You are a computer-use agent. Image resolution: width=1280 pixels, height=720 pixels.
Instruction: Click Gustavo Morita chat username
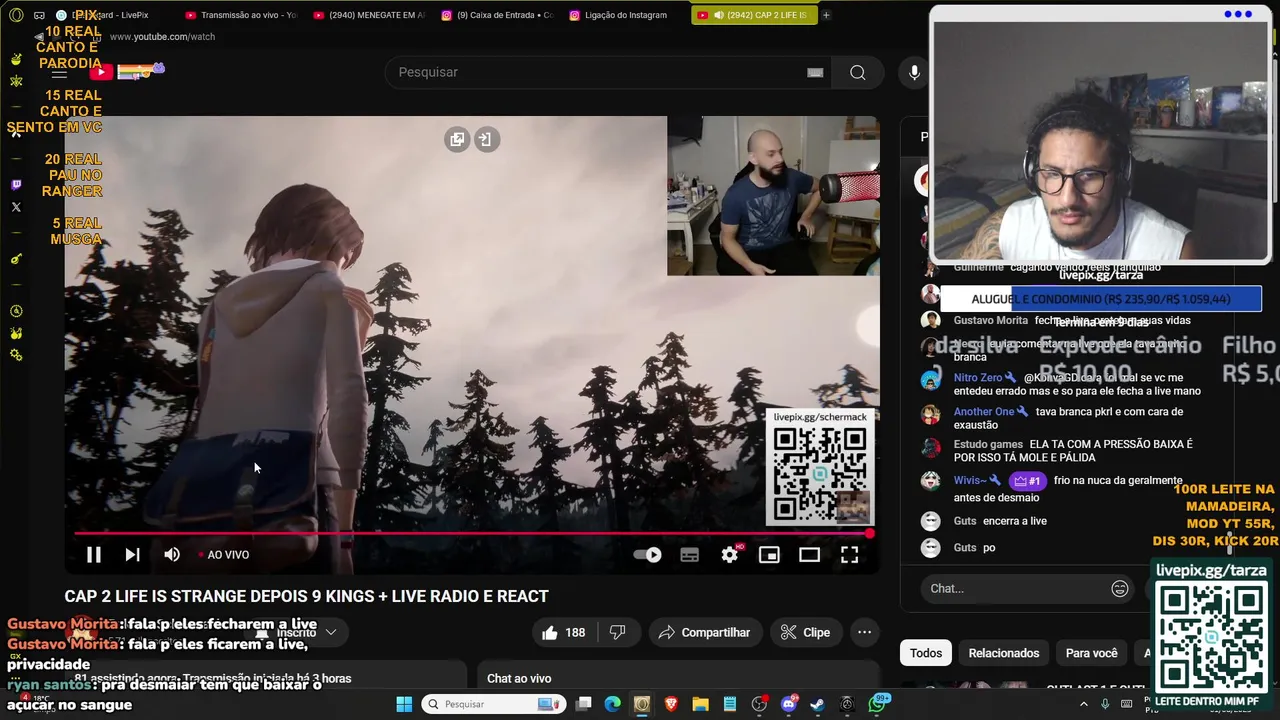click(x=990, y=321)
